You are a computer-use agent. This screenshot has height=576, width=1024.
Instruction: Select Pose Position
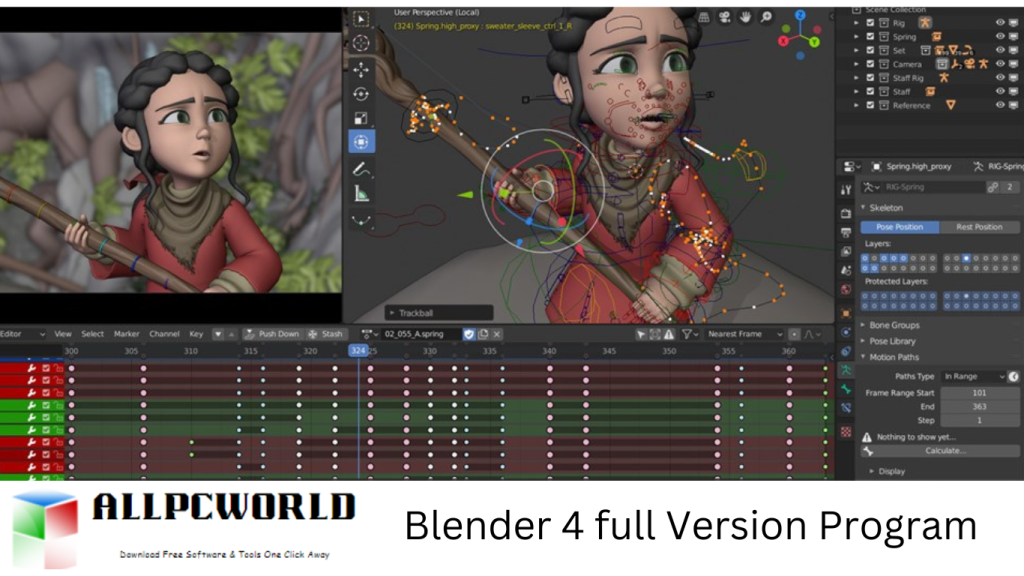pyautogui.click(x=899, y=227)
